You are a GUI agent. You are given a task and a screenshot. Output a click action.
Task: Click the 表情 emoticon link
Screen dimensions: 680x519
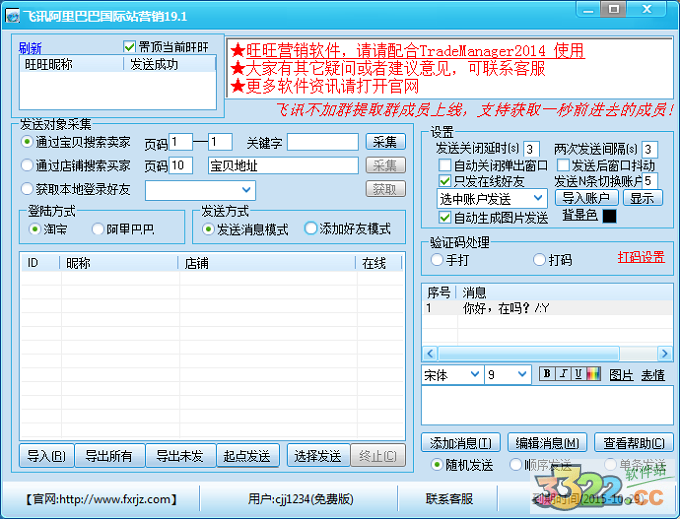[x=652, y=375]
